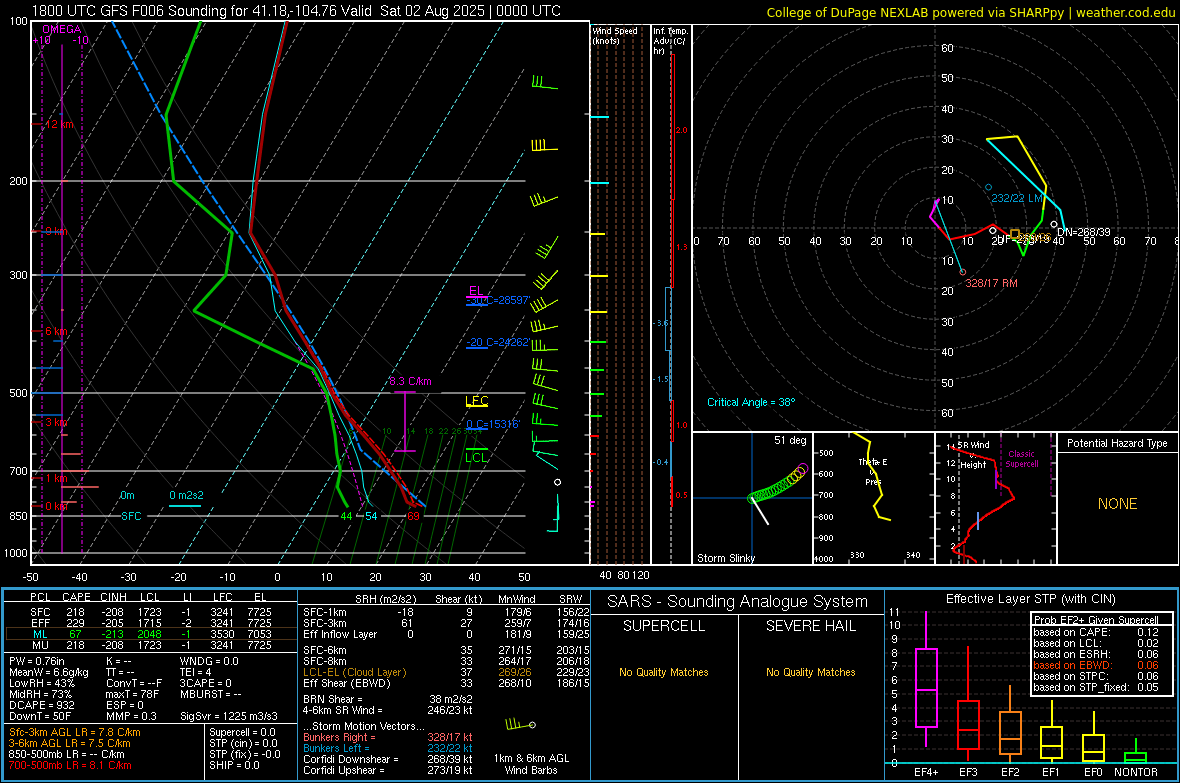Screen dimensions: 1180x783
Task: Select the highlighted ML parcel row
Action: 151,634
